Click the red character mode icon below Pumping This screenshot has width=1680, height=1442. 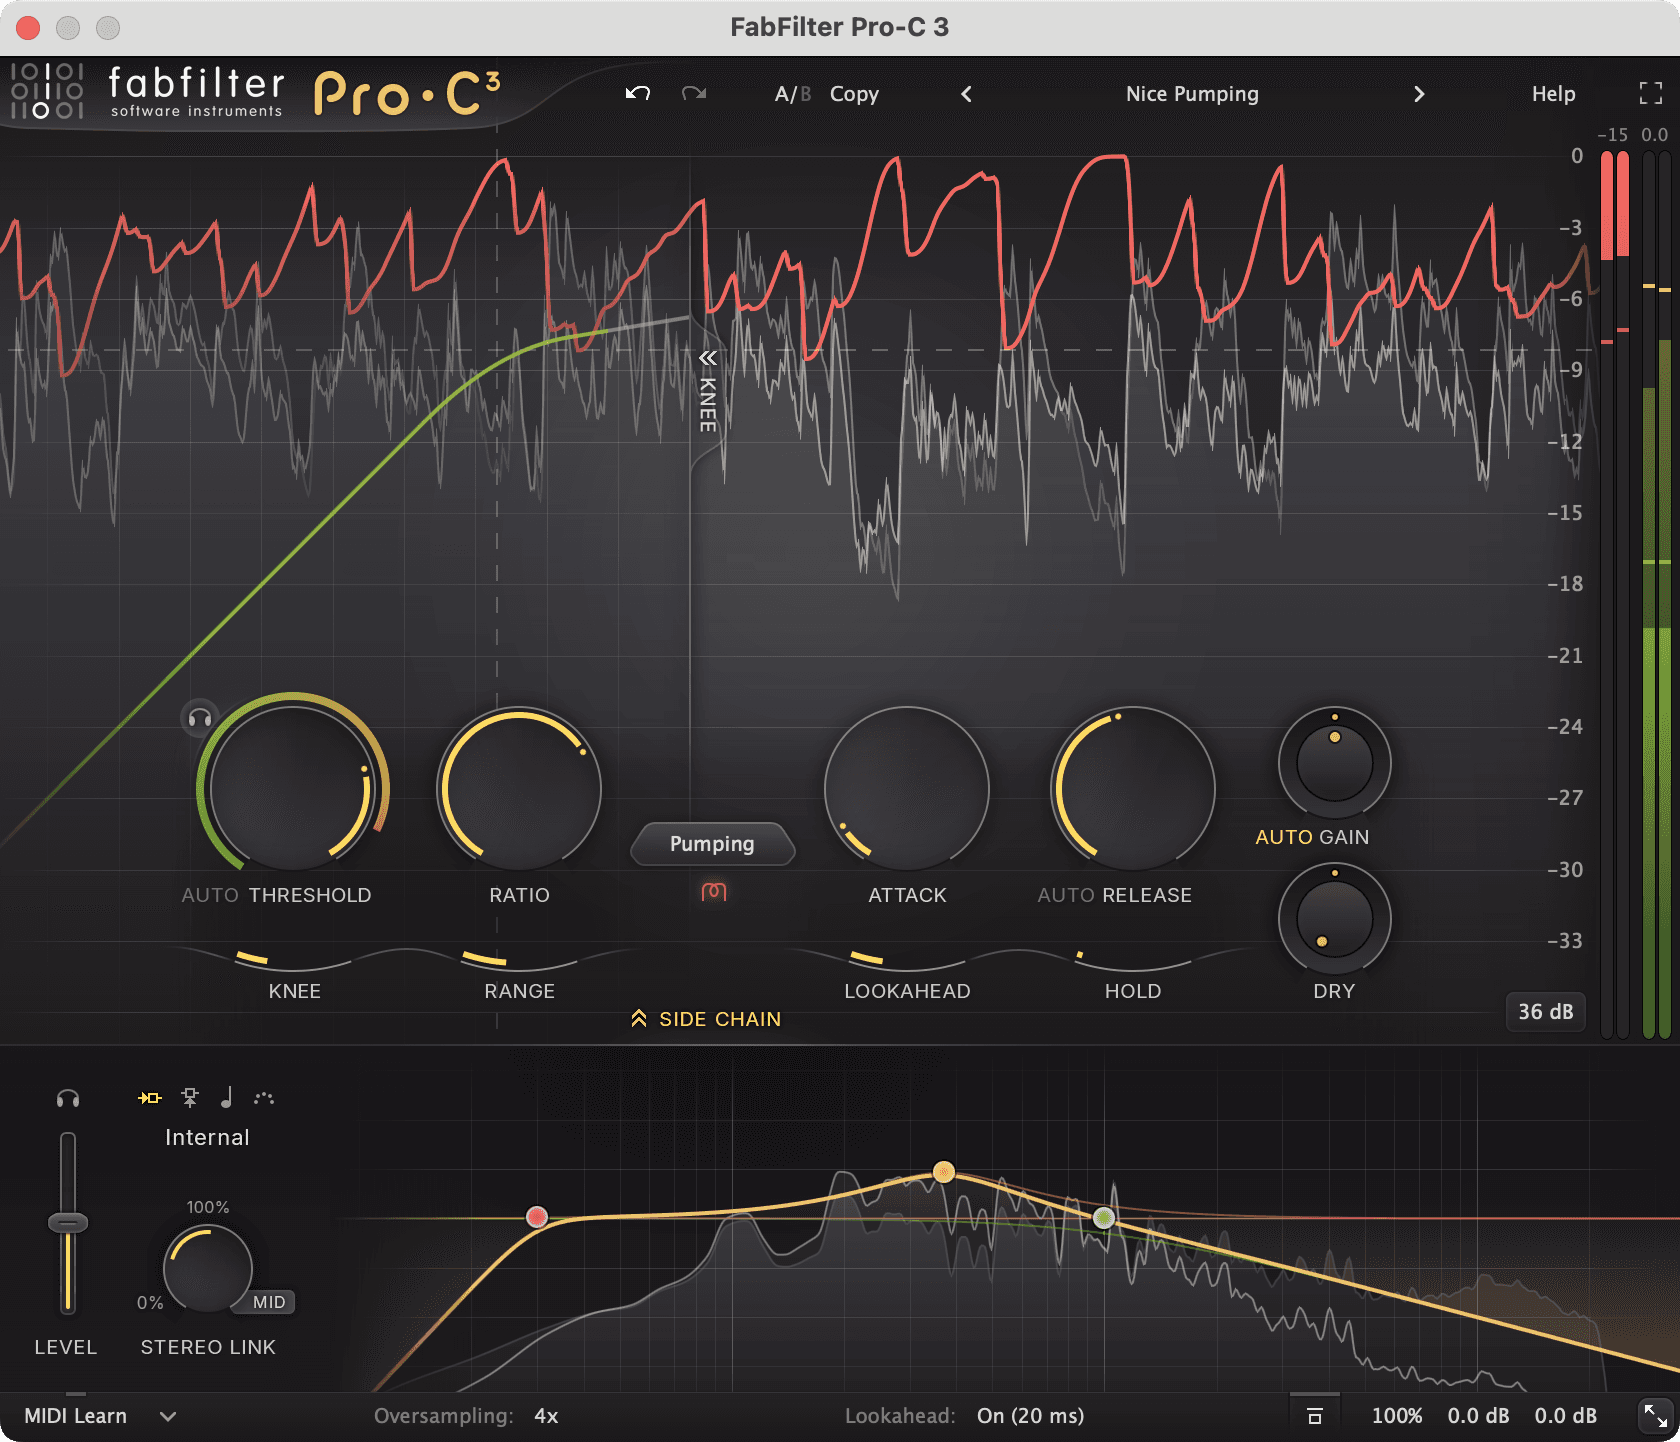click(x=714, y=891)
